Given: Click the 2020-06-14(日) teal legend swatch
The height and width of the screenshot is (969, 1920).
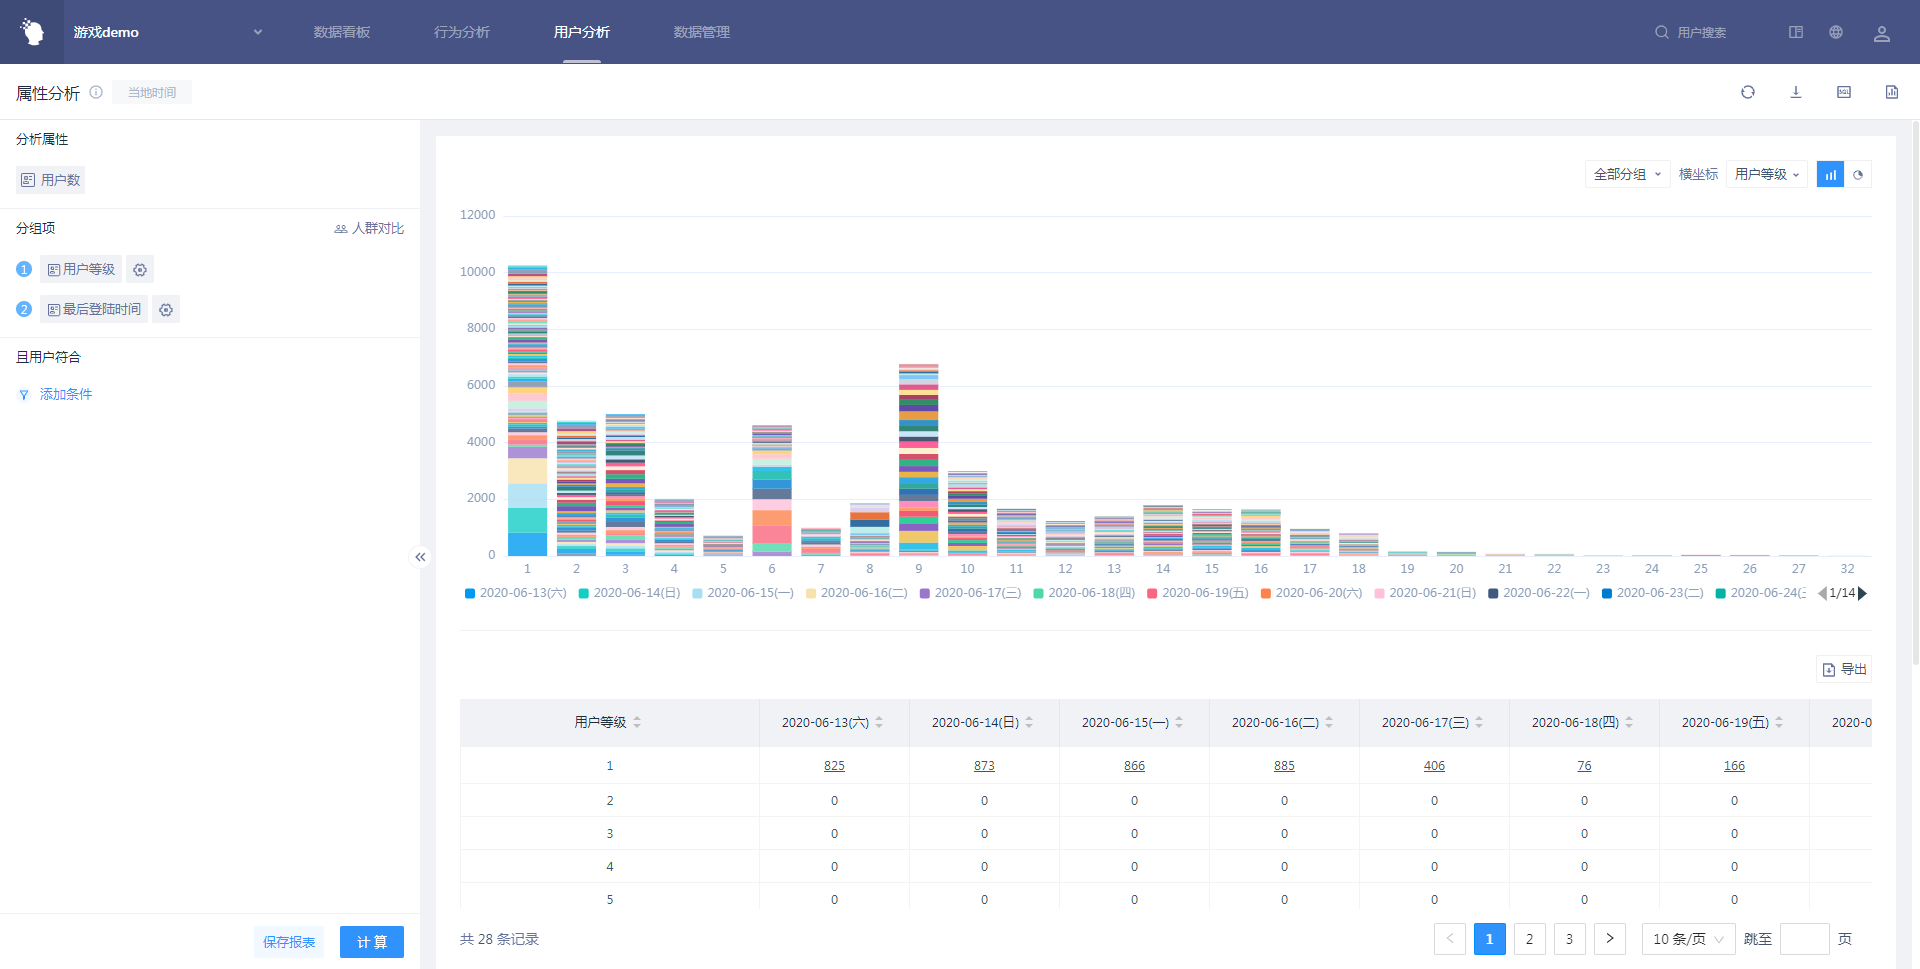Looking at the screenshot, I should (x=584, y=593).
